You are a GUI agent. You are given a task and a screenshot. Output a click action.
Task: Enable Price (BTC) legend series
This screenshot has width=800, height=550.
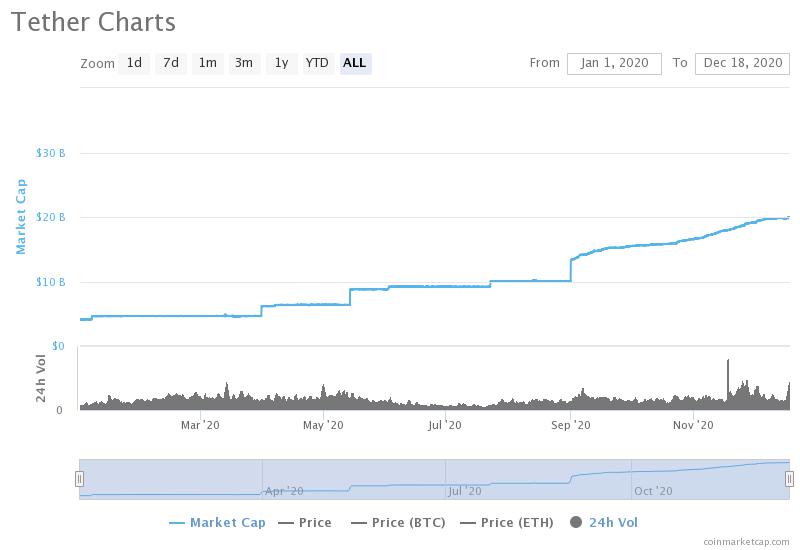(401, 522)
